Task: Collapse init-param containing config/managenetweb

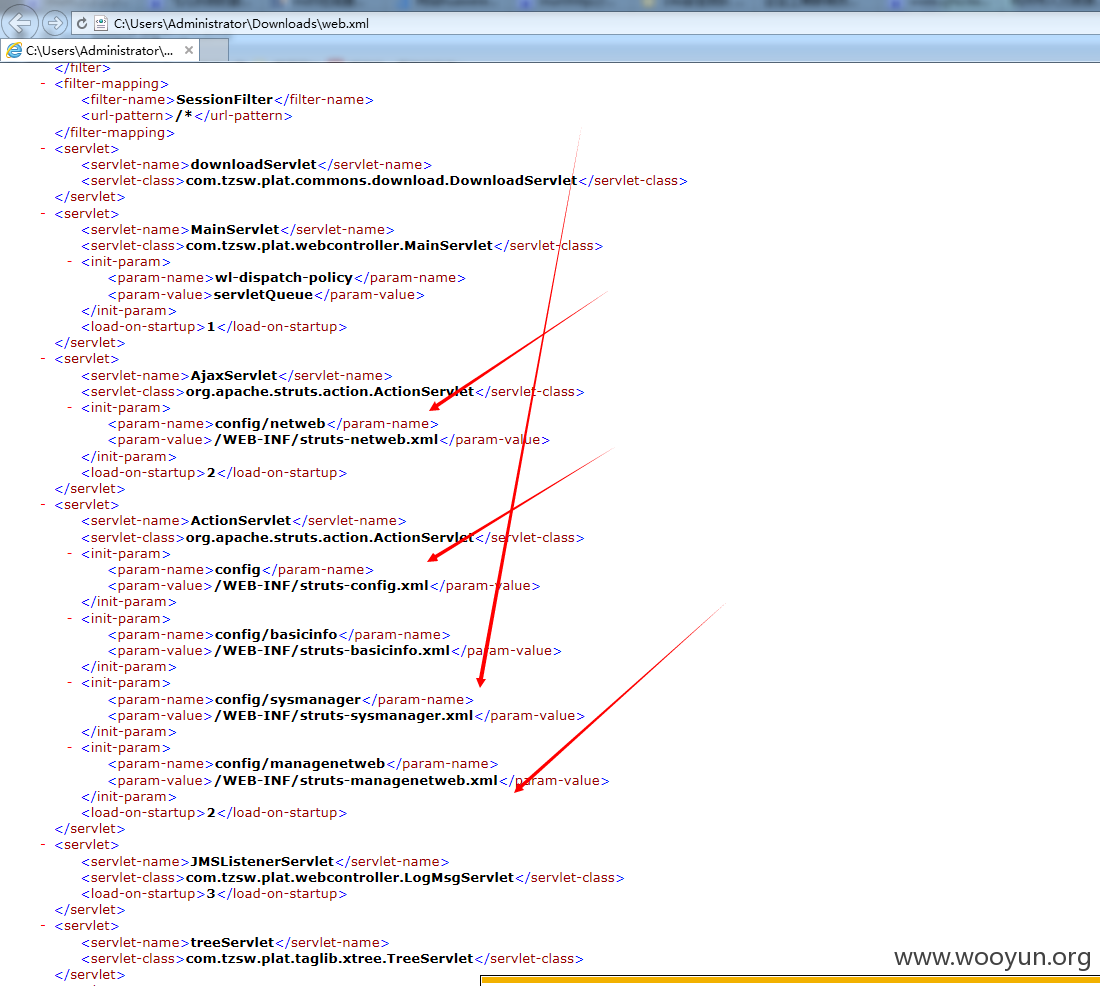Action: 69,747
